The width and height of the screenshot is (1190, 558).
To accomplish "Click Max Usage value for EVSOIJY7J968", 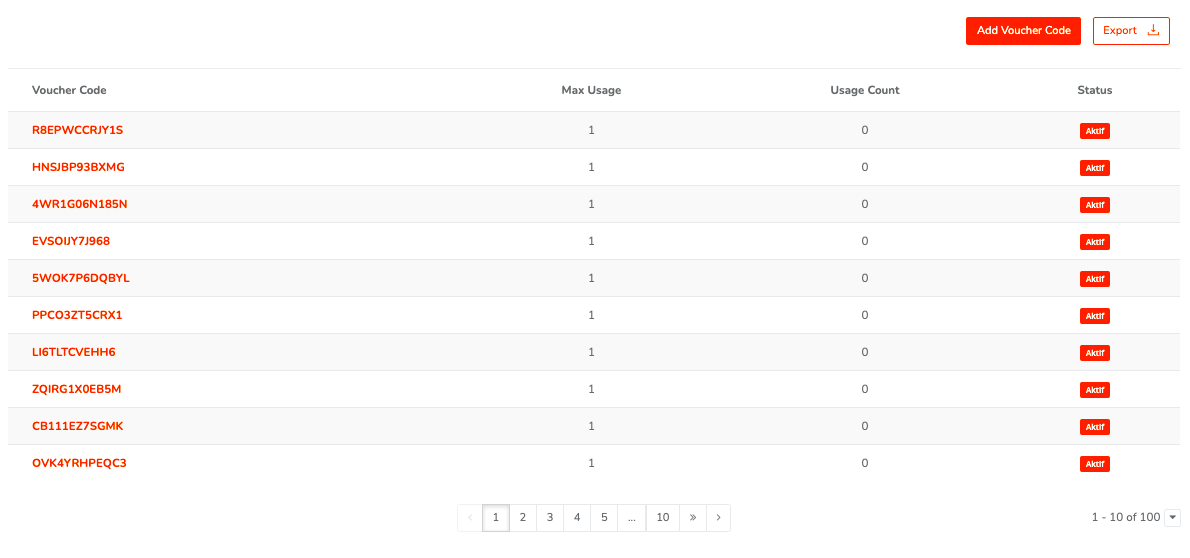I will pyautogui.click(x=591, y=241).
